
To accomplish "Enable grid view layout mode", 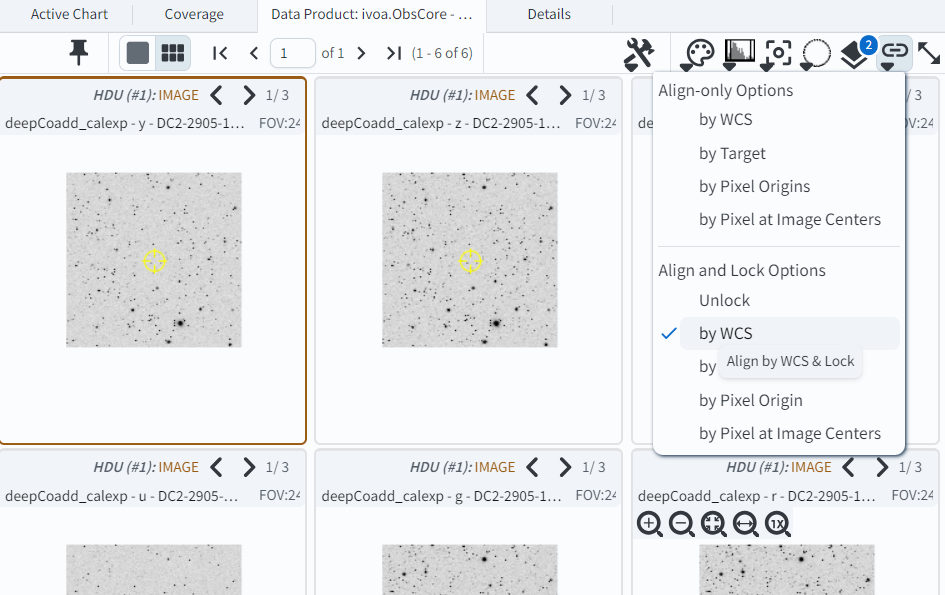I will 170,51.
